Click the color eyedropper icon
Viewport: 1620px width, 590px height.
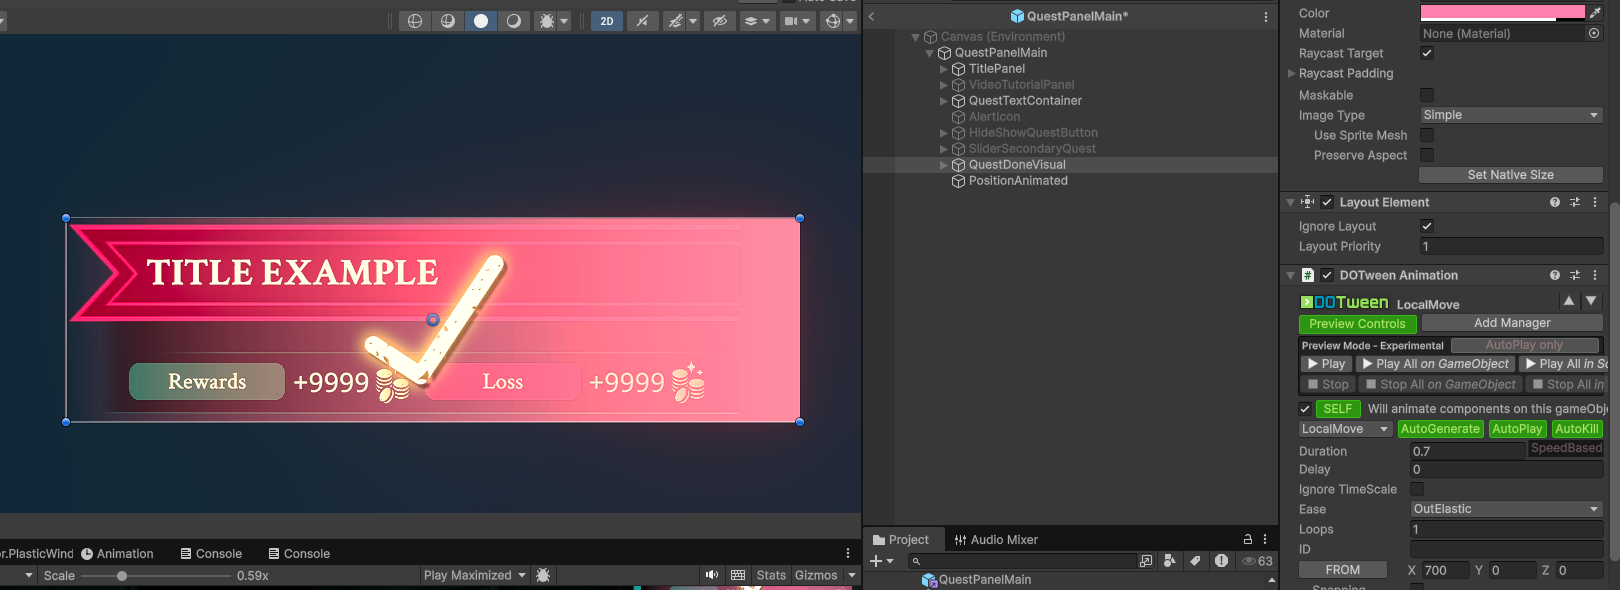(x=1595, y=13)
